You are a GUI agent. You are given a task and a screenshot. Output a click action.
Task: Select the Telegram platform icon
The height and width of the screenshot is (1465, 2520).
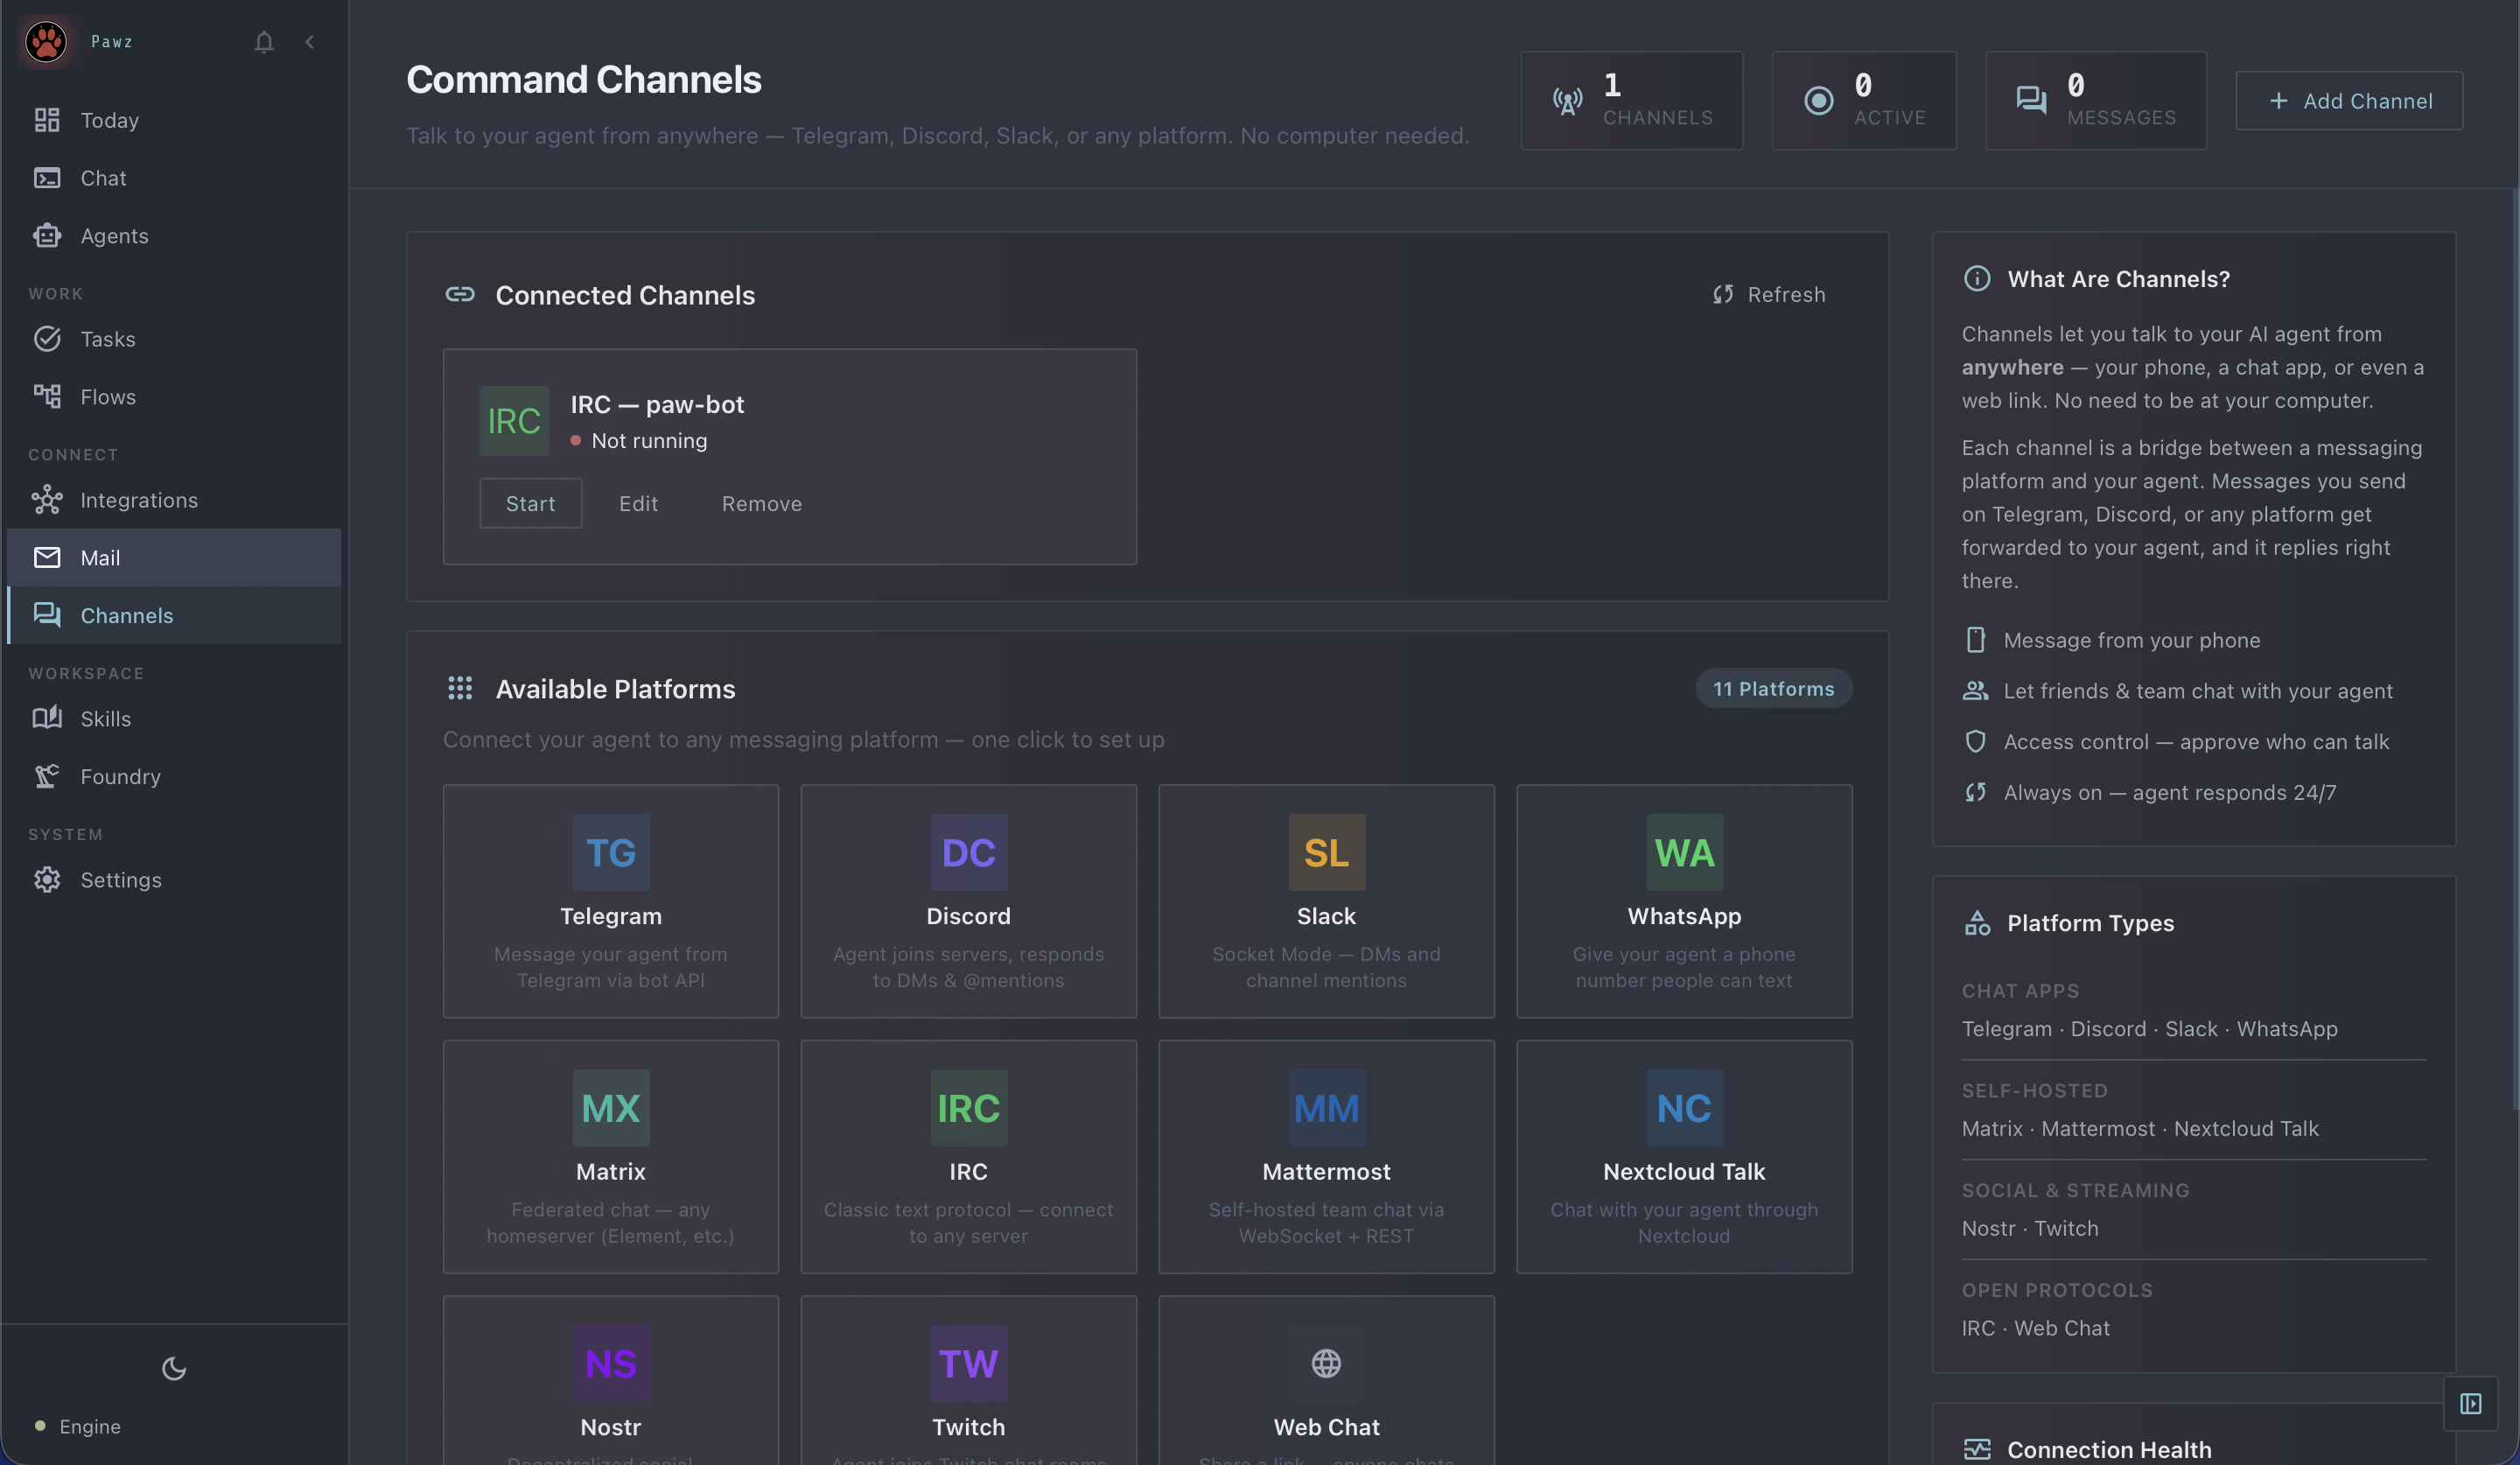610,851
